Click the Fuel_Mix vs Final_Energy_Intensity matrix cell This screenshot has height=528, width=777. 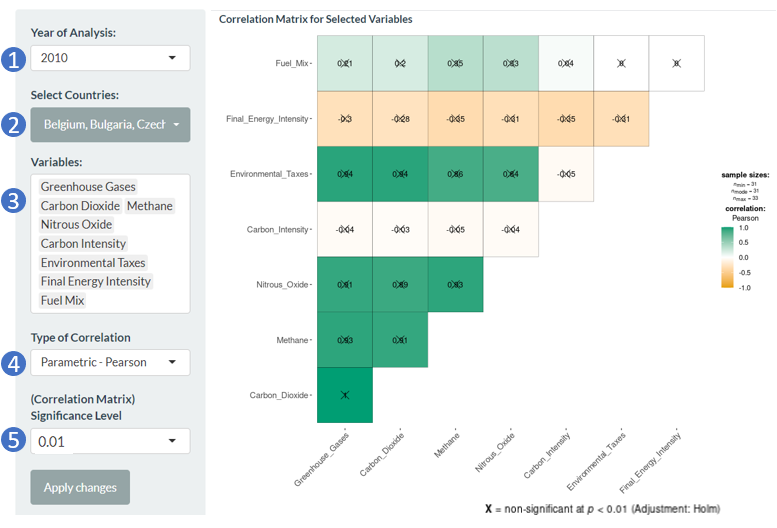tap(676, 63)
